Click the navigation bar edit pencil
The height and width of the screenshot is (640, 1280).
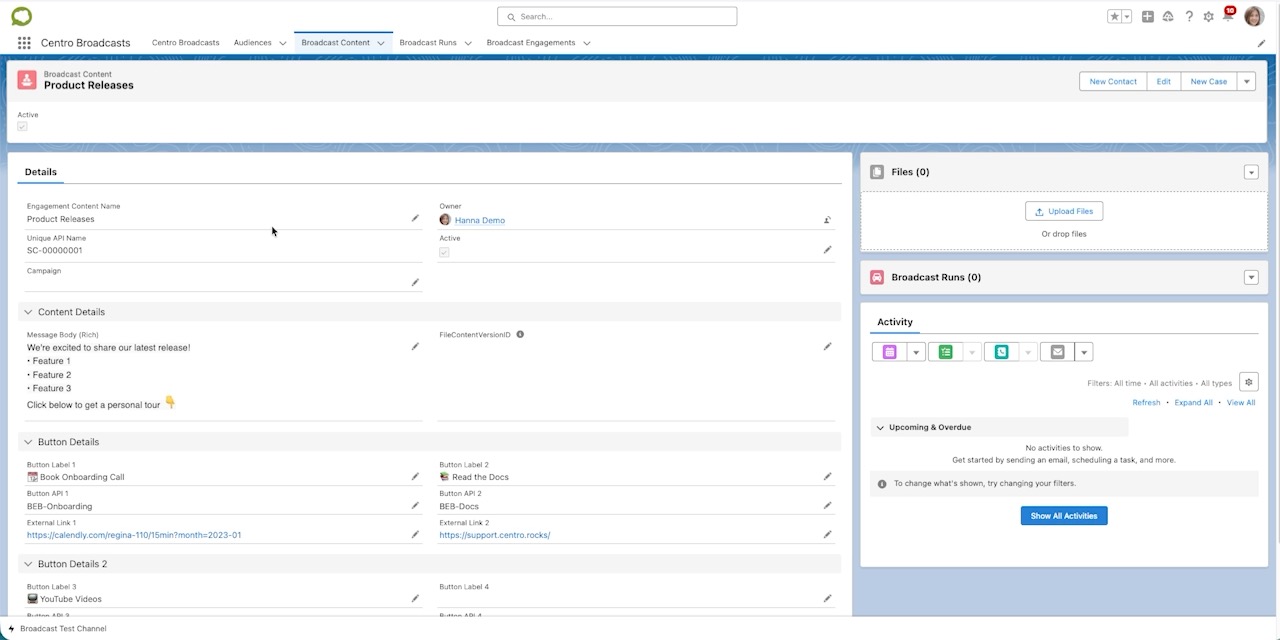1262,43
